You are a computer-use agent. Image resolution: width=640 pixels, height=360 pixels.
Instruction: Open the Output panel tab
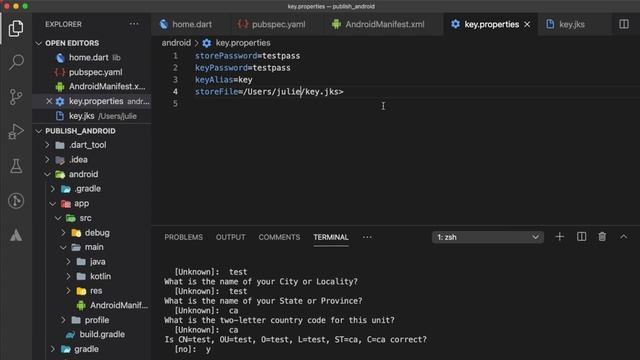pos(231,237)
